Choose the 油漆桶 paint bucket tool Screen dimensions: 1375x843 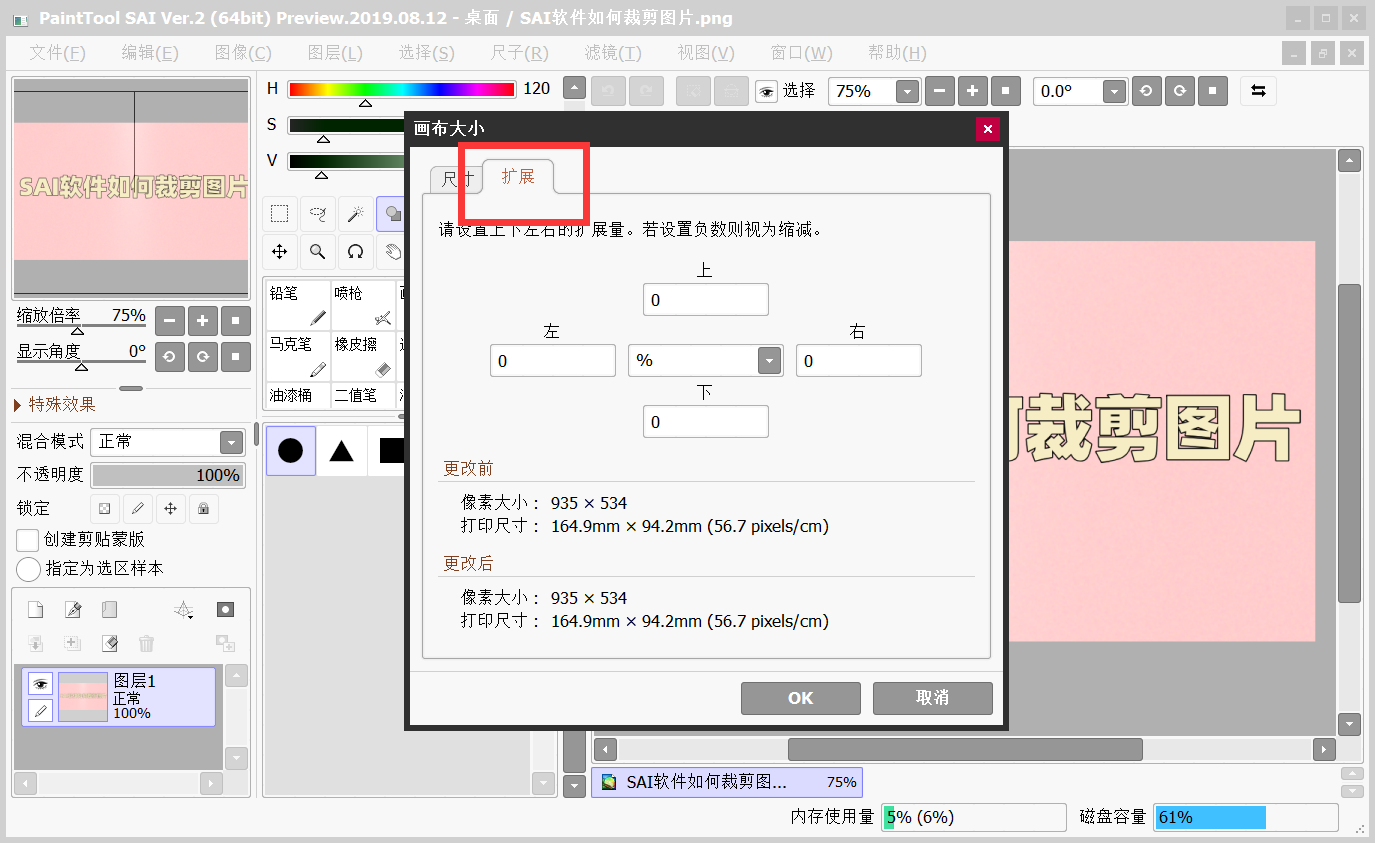click(297, 394)
